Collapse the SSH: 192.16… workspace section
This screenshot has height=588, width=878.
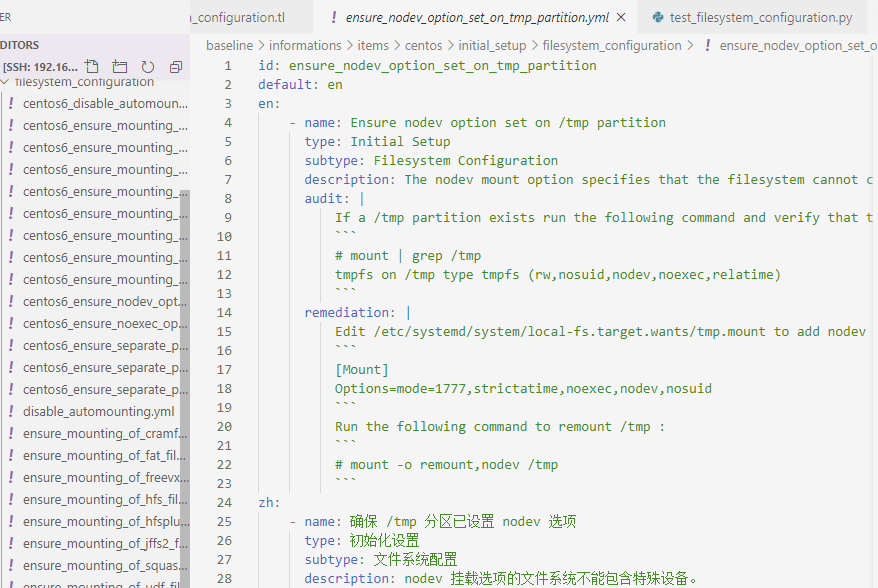coord(40,67)
